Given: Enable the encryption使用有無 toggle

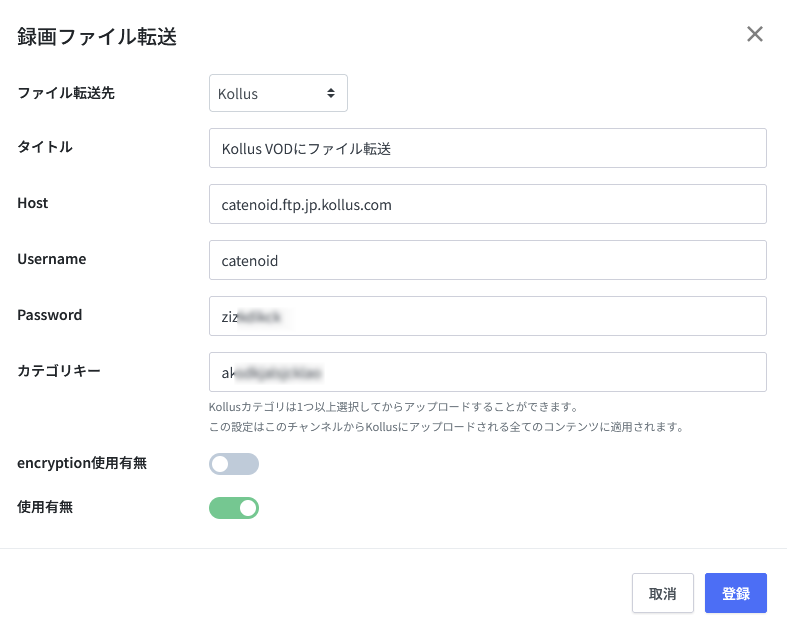Looking at the screenshot, I should [x=234, y=464].
